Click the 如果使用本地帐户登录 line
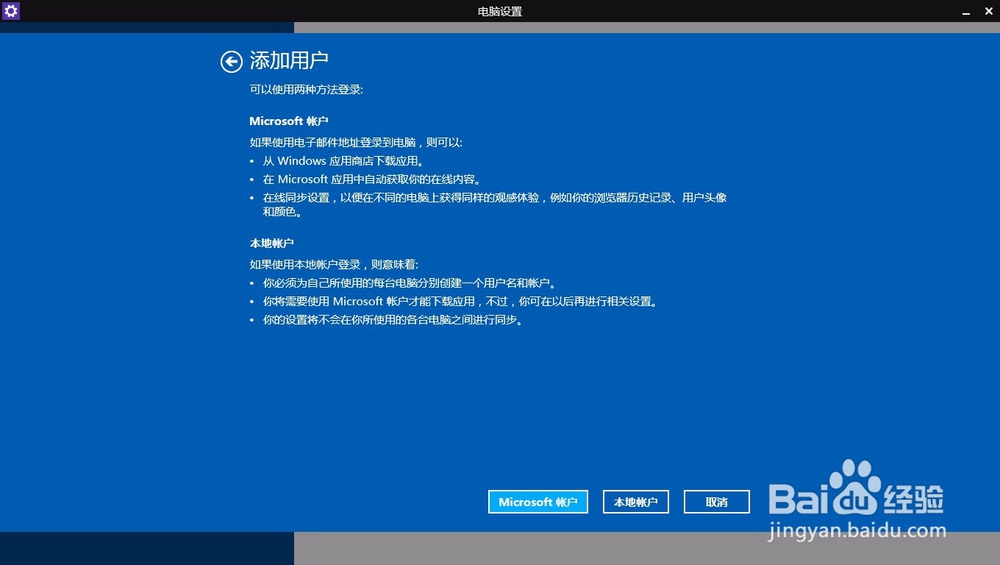 334,265
